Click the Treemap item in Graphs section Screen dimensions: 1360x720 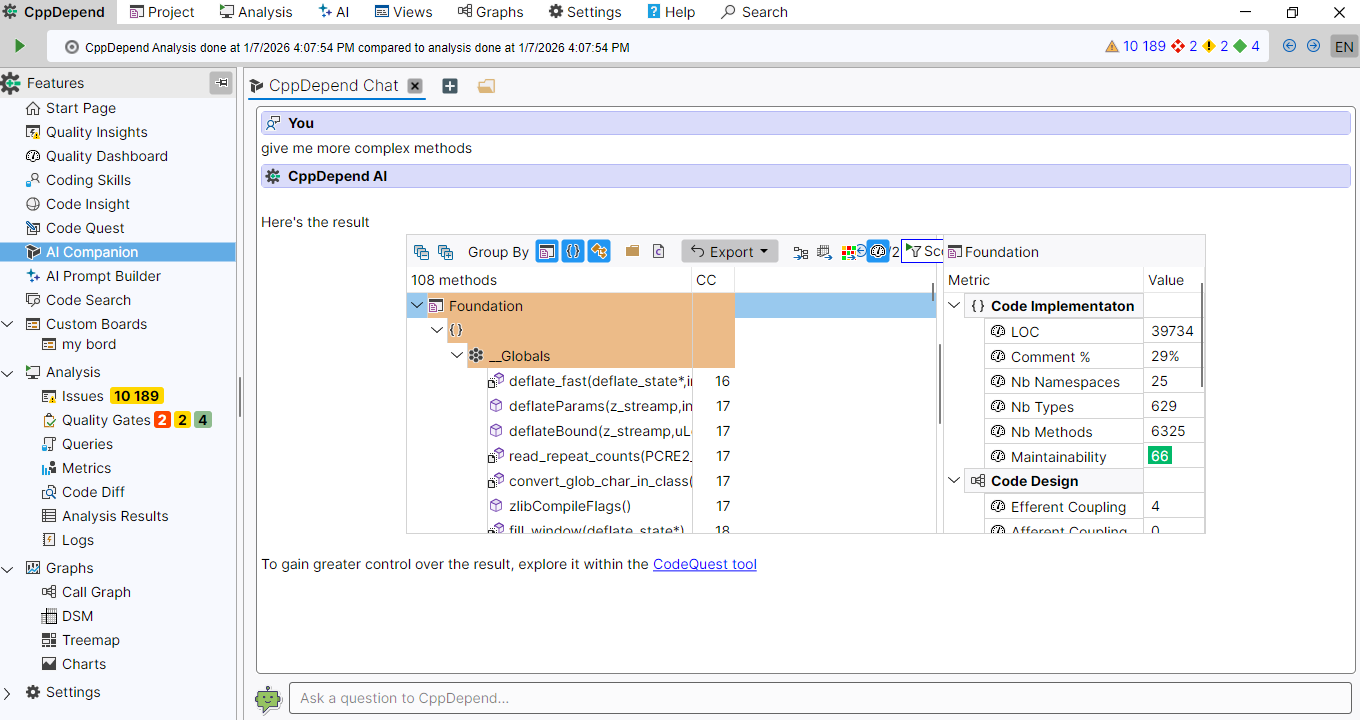point(90,640)
